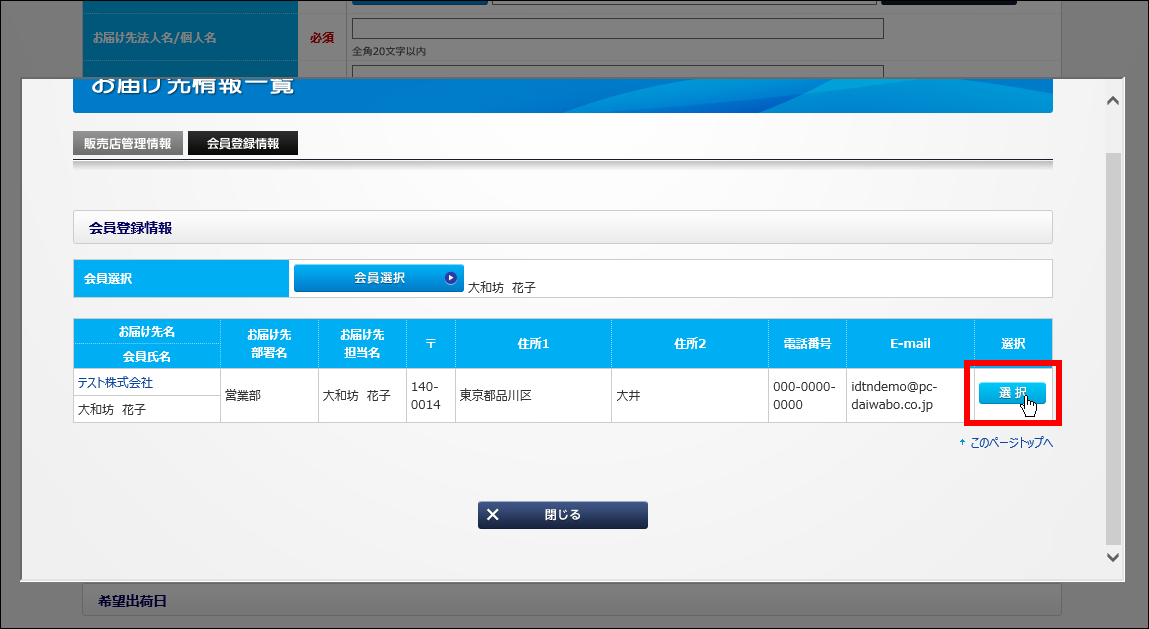The image size is (1149, 629).
Task: Click the 〒 postal symbol column header
Action: [430, 343]
